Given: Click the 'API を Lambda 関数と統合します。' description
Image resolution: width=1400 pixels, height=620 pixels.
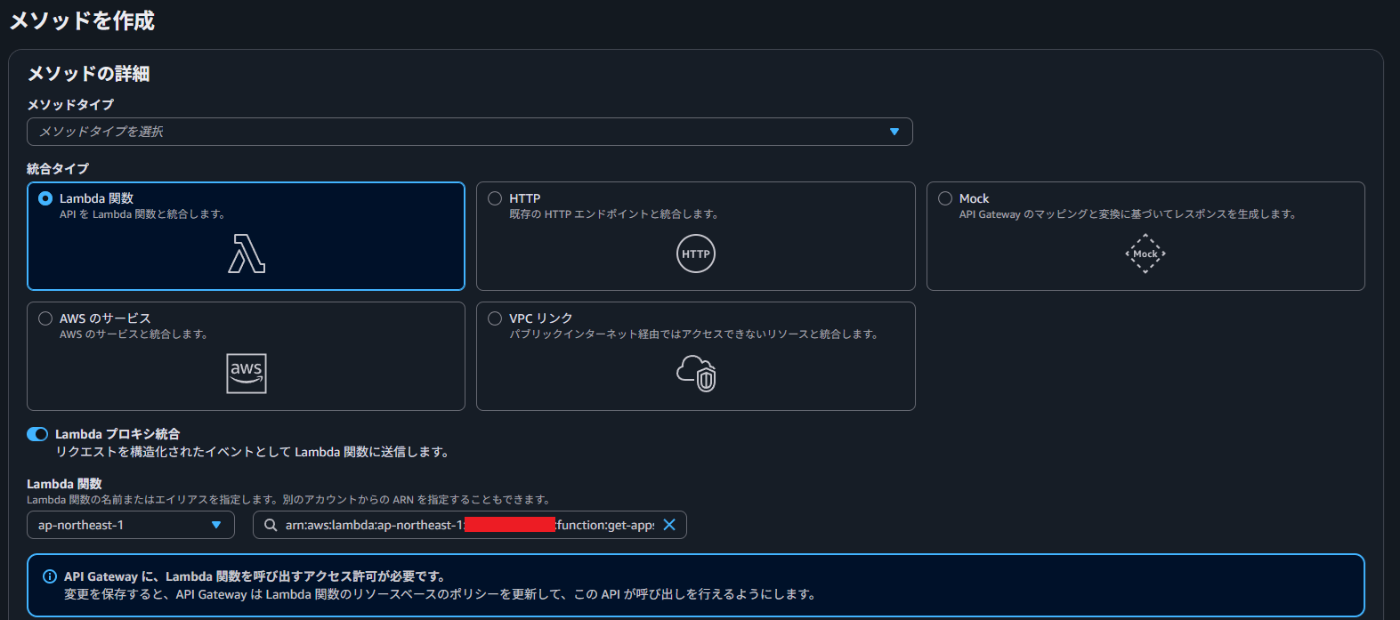Looking at the screenshot, I should point(143,214).
